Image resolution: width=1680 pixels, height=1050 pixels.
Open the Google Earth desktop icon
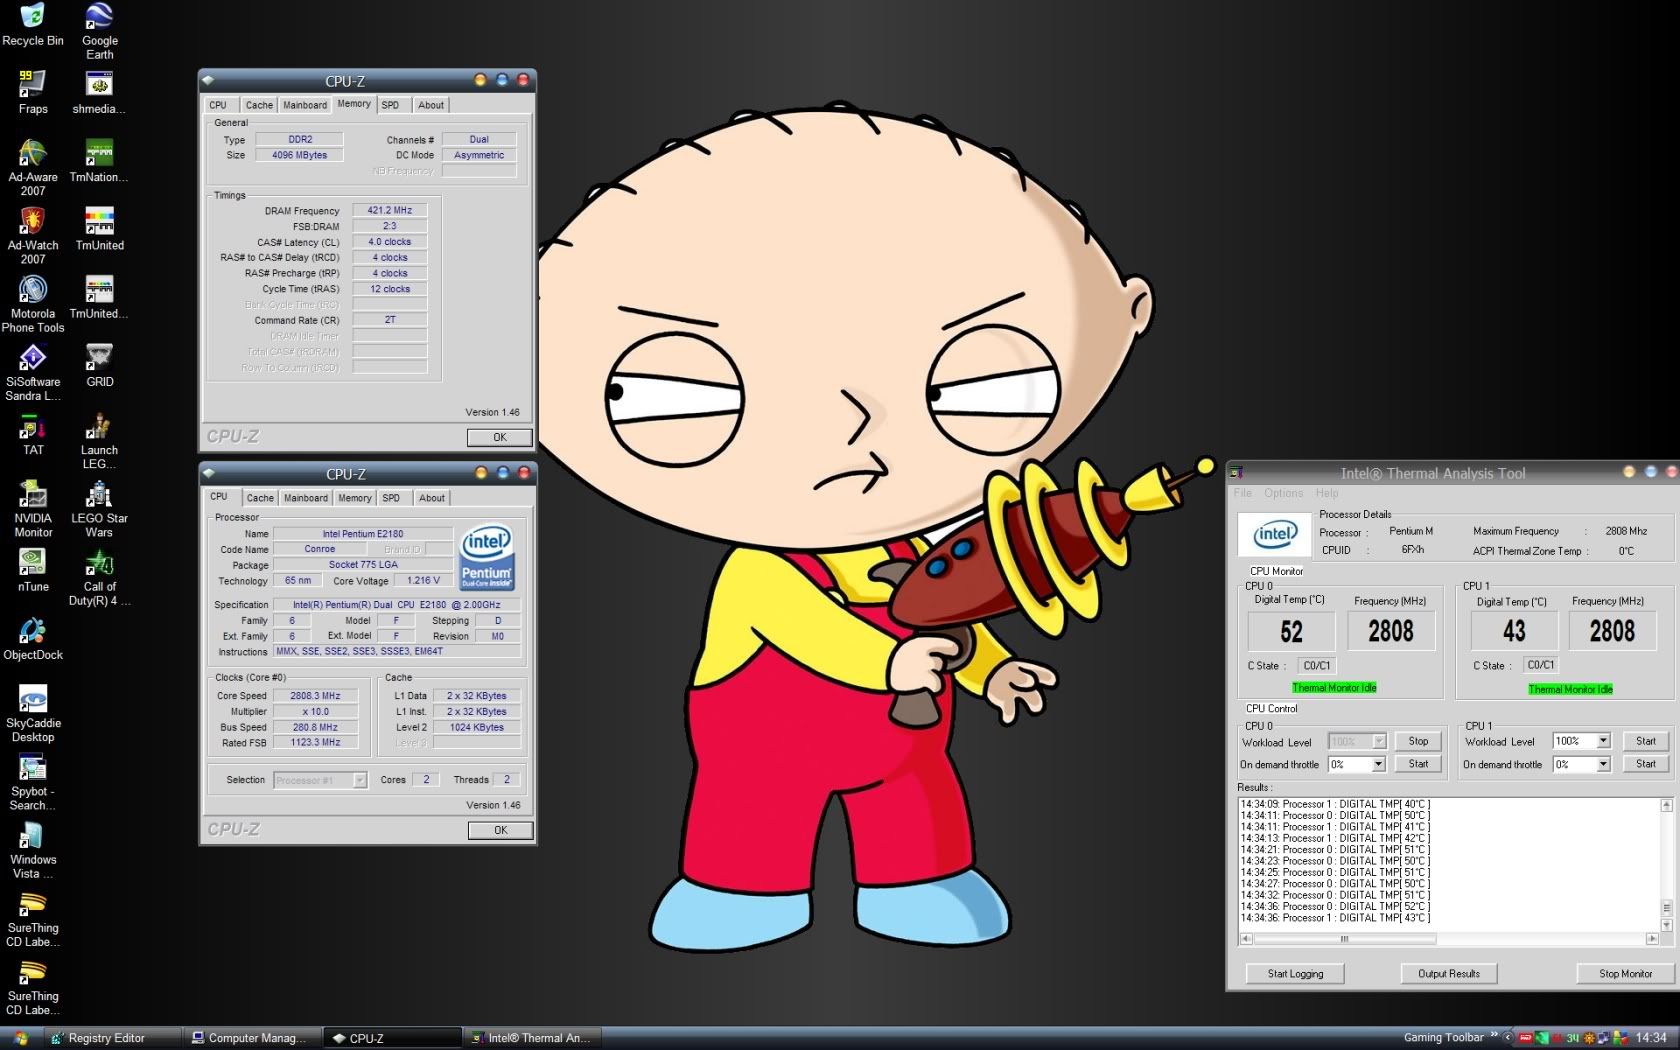click(x=99, y=18)
